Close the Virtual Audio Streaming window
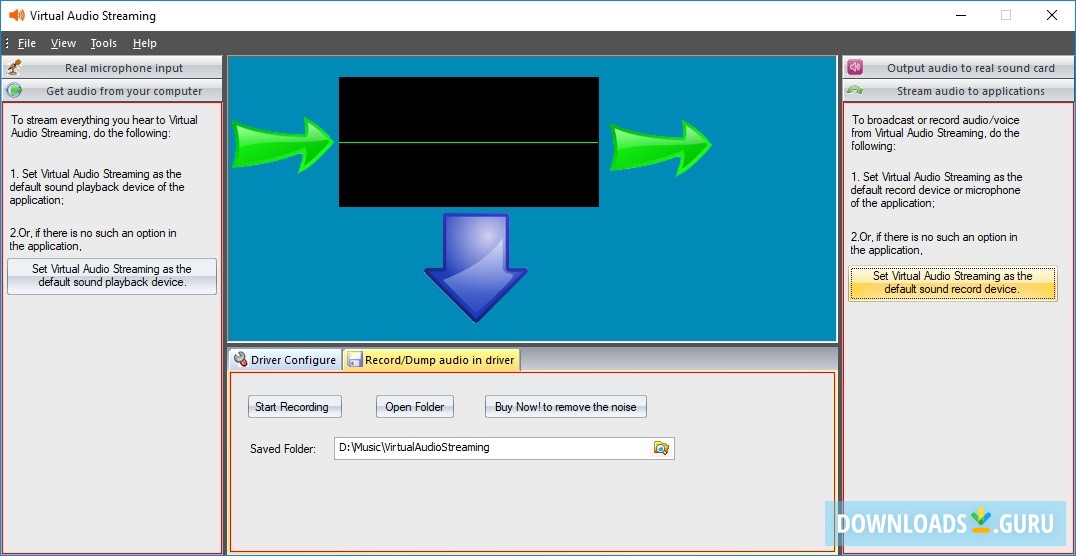1076x556 pixels. tap(1051, 15)
